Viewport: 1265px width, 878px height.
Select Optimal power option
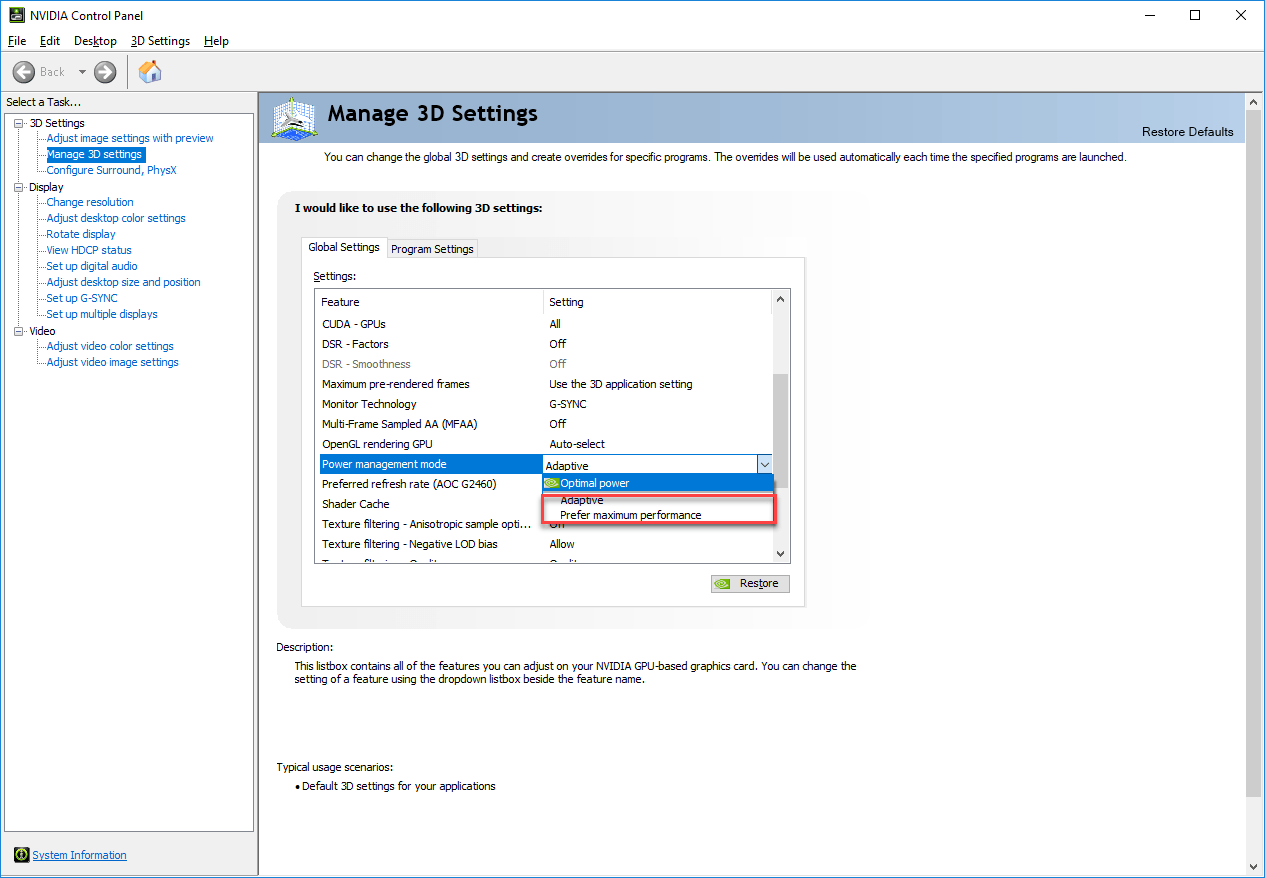(594, 483)
